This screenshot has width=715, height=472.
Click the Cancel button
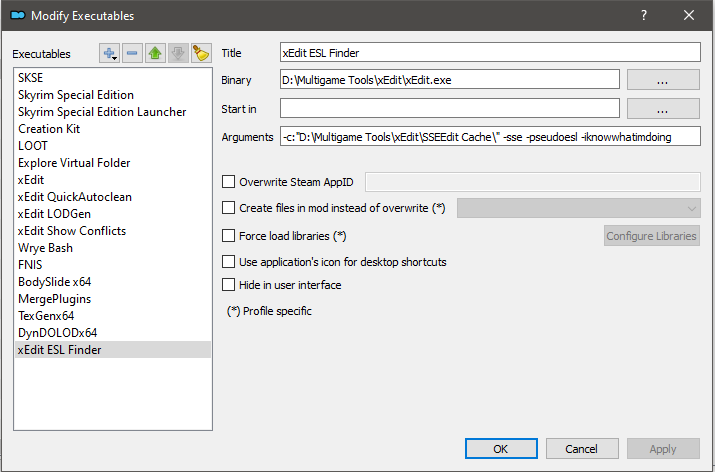(579, 449)
